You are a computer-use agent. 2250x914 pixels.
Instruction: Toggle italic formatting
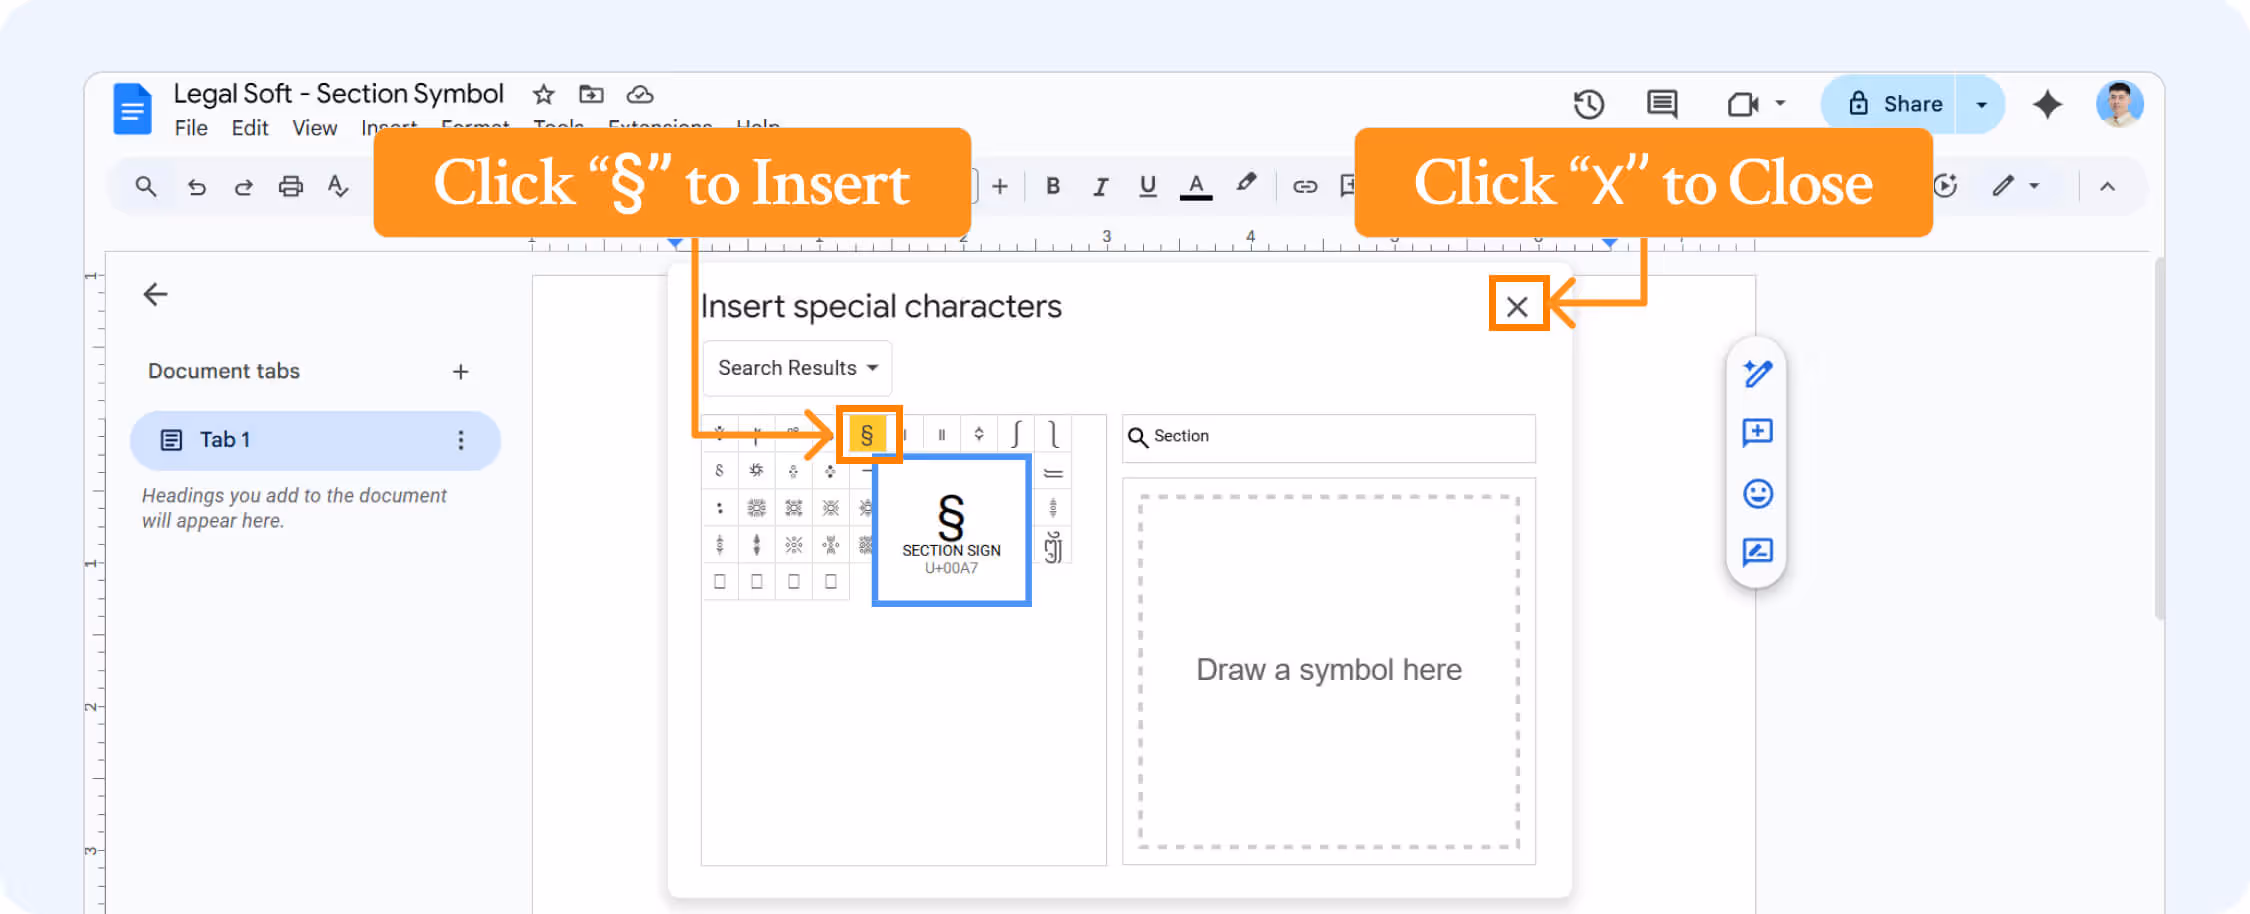[x=1100, y=186]
